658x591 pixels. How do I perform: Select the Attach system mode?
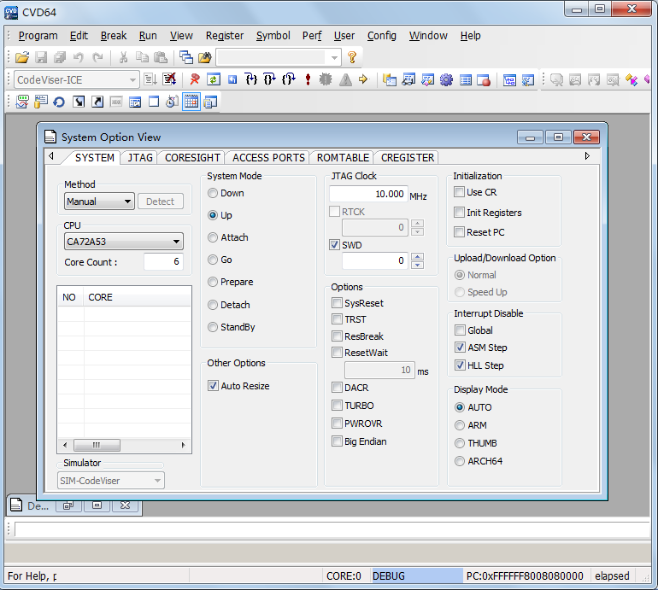pyautogui.click(x=212, y=238)
